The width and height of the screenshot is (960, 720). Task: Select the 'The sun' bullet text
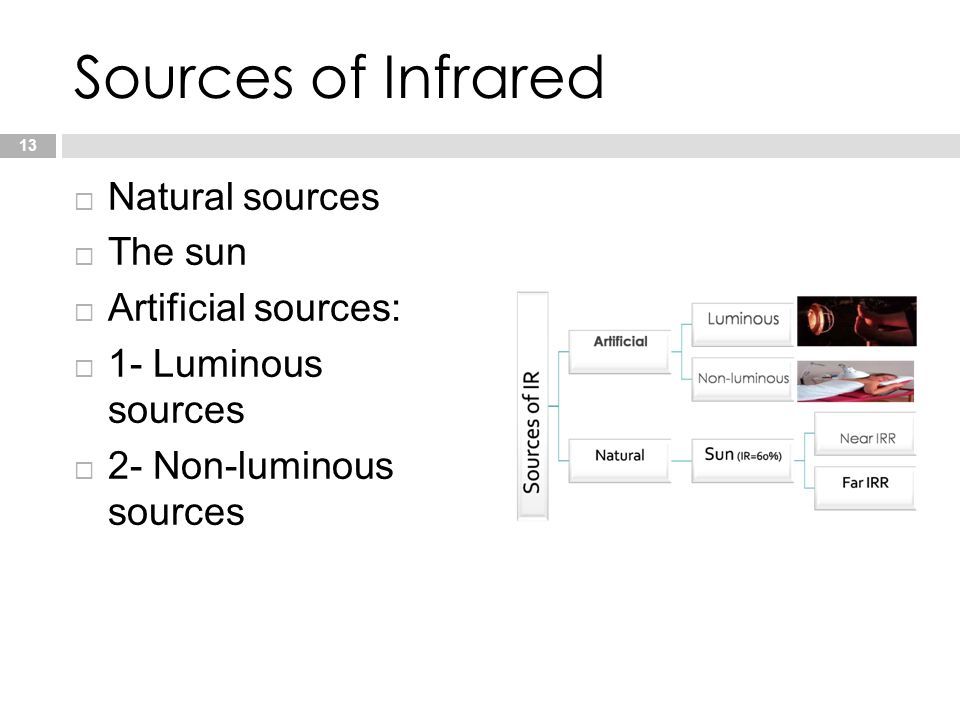[177, 252]
